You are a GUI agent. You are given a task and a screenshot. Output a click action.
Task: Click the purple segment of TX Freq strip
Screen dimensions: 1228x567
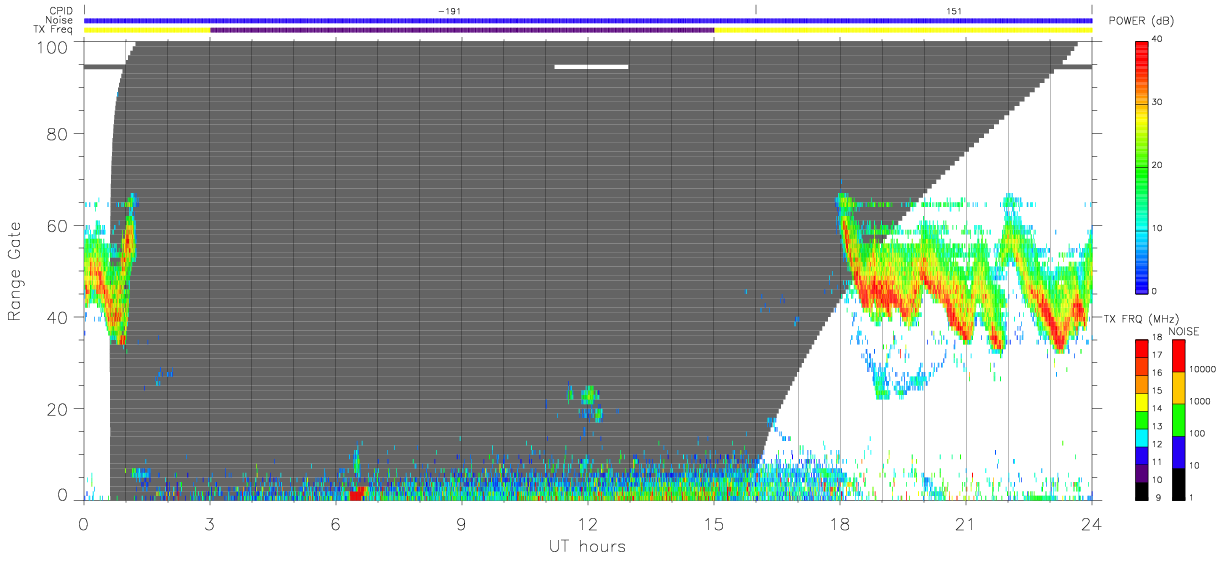point(462,30)
